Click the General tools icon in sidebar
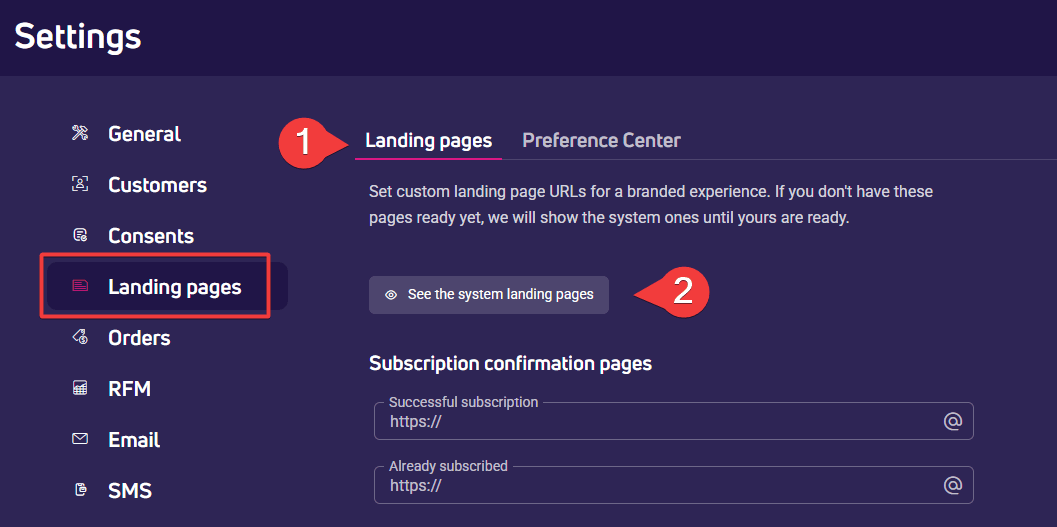The image size is (1057, 527). pos(80,133)
